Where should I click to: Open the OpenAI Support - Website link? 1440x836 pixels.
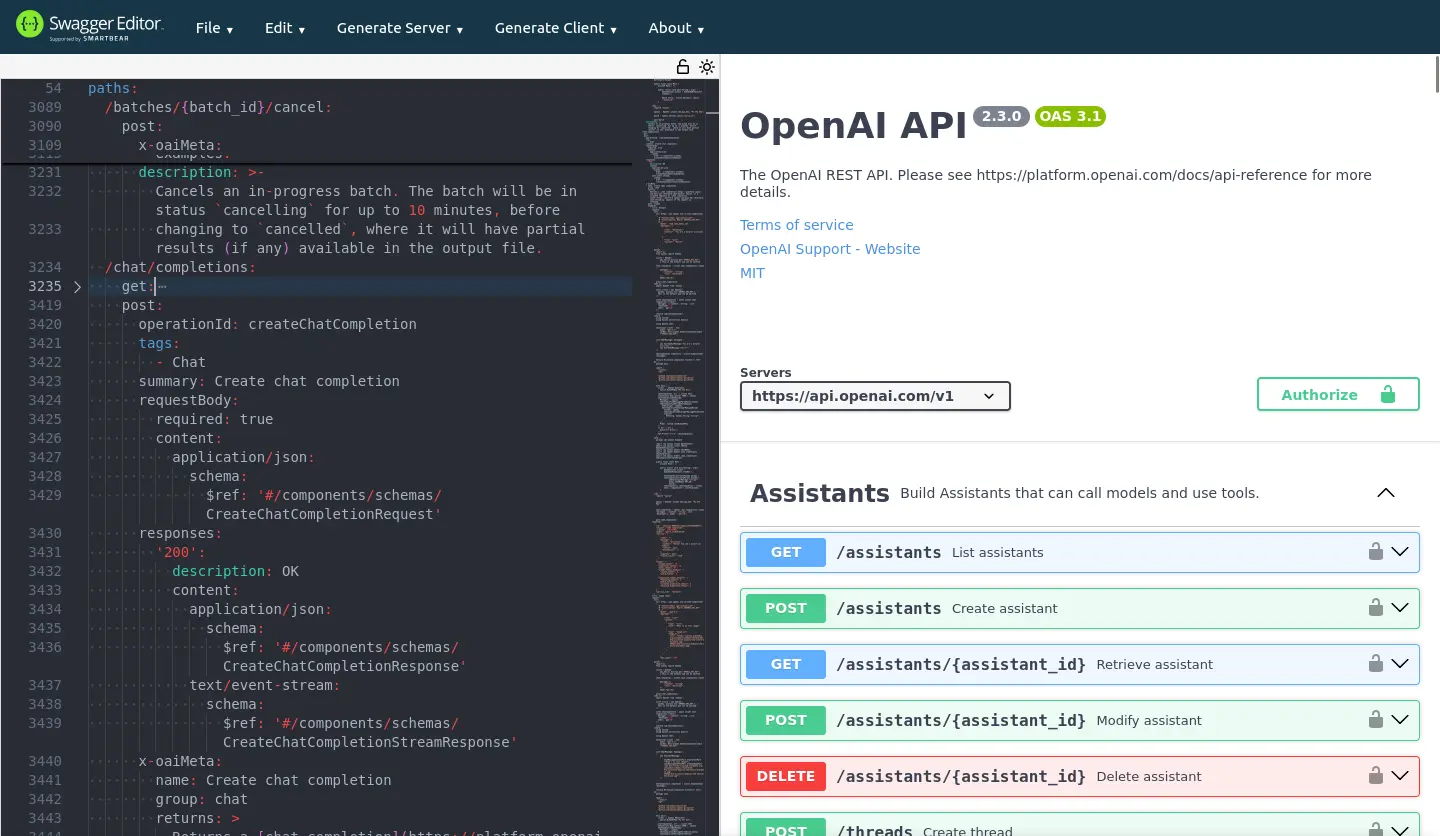point(829,249)
